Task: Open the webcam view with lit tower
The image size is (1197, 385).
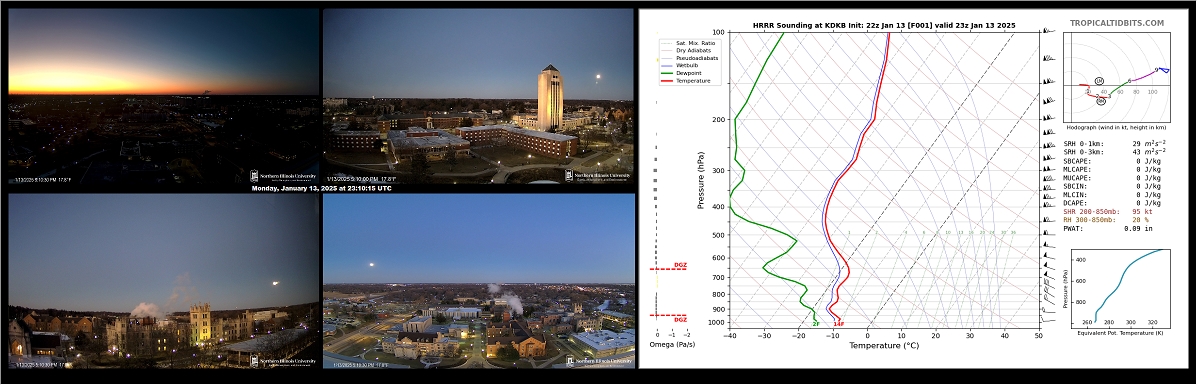Action: [479, 96]
